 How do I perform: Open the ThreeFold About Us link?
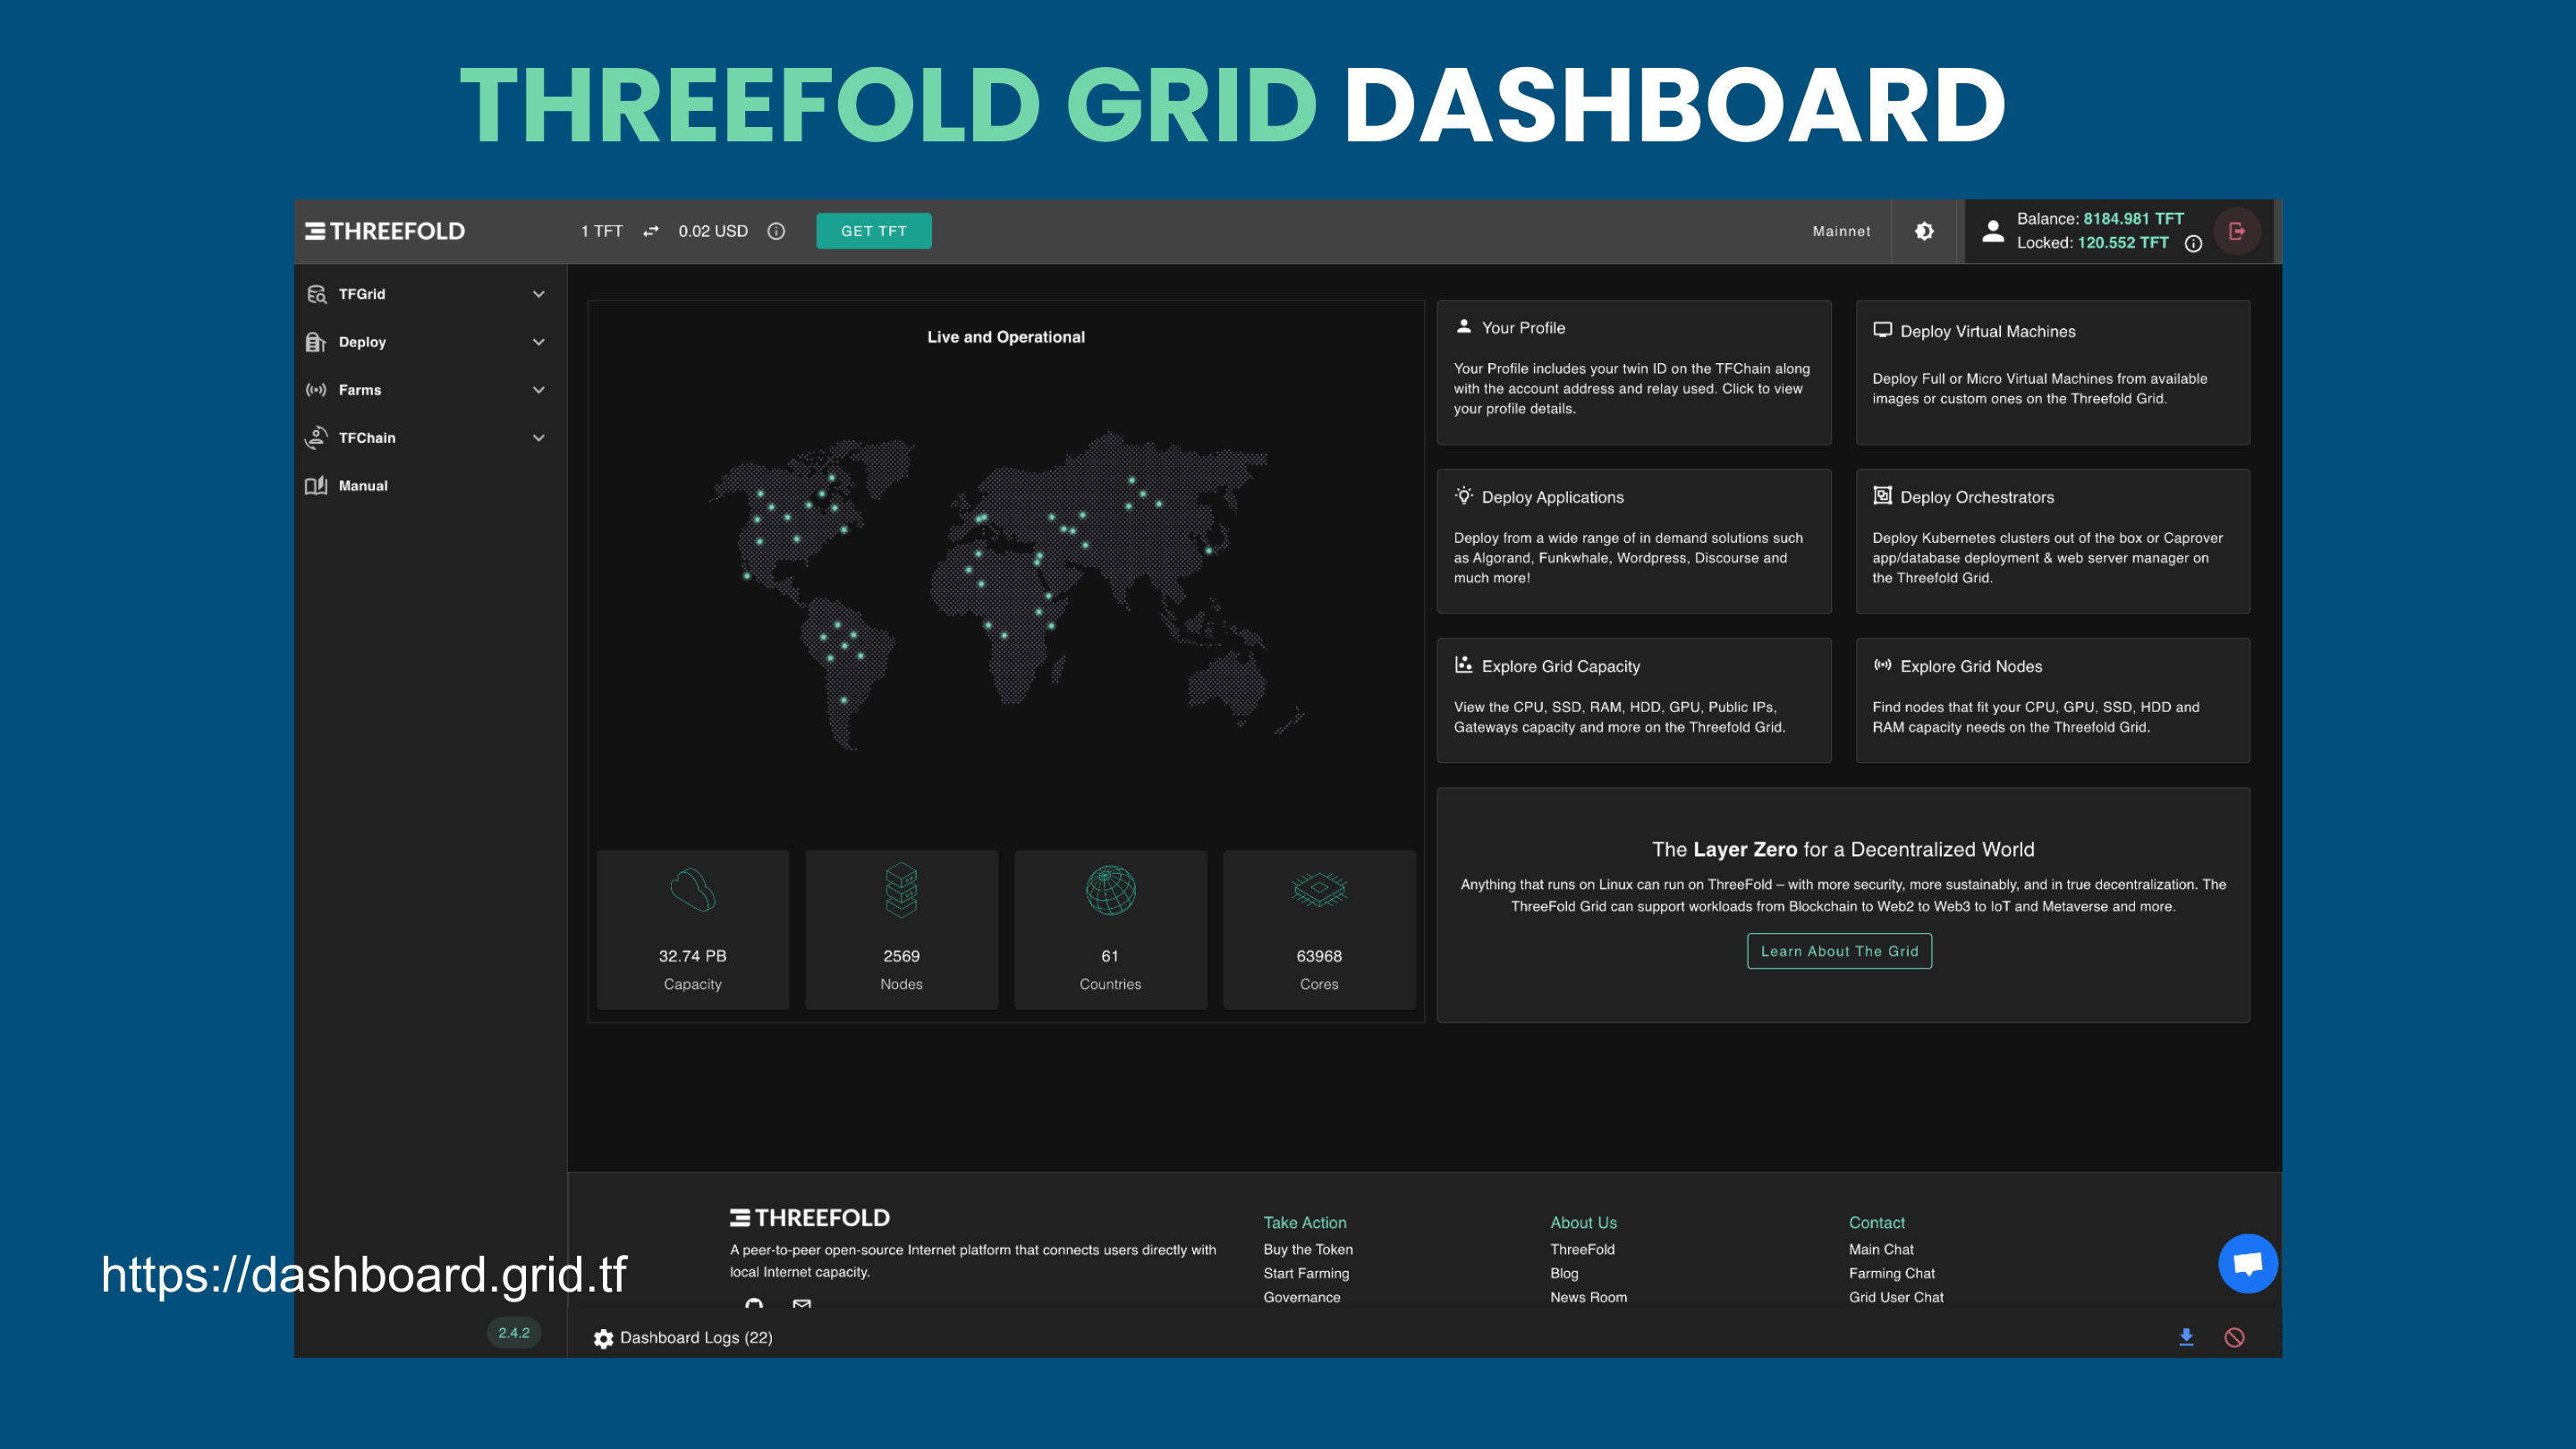click(1582, 1249)
